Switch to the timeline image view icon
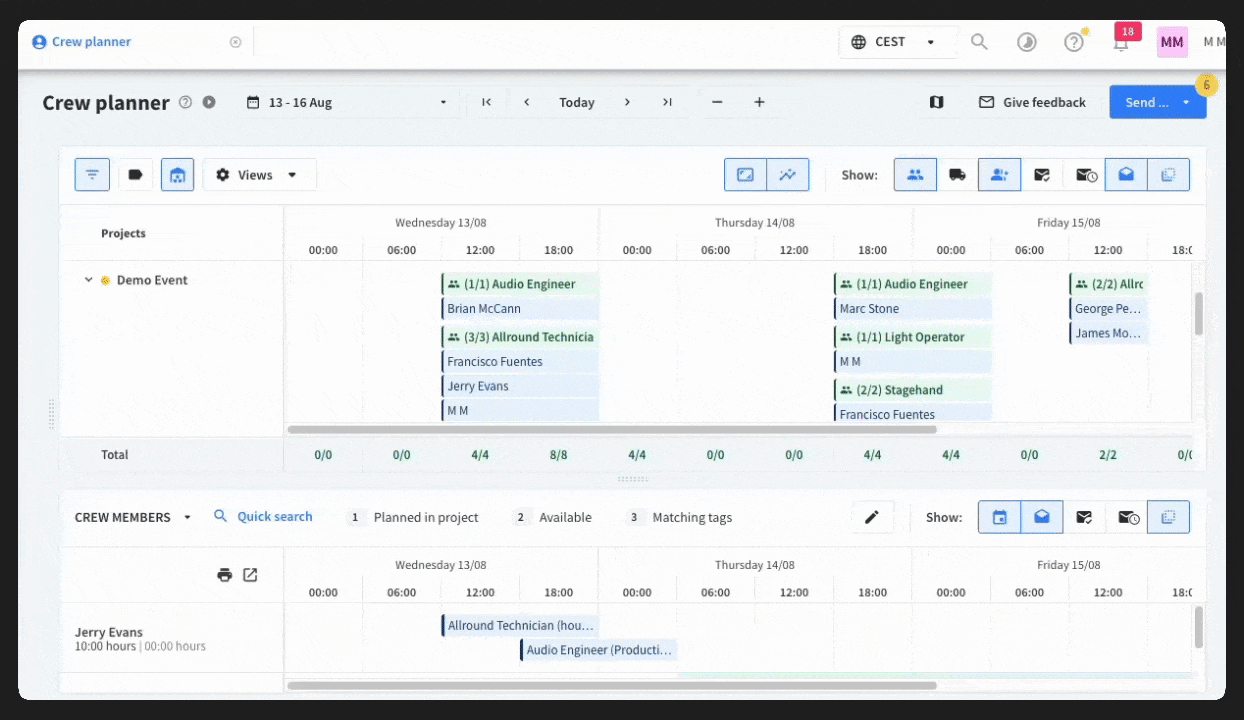 tap(745, 175)
